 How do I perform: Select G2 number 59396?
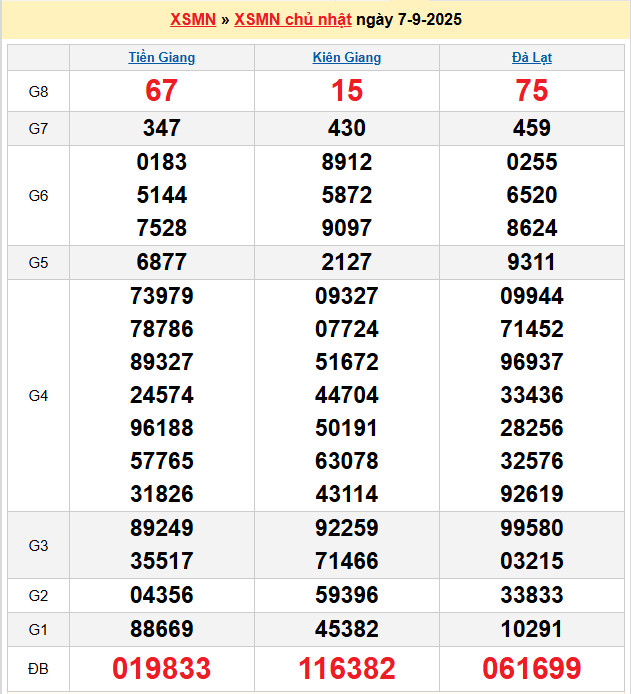(x=347, y=595)
